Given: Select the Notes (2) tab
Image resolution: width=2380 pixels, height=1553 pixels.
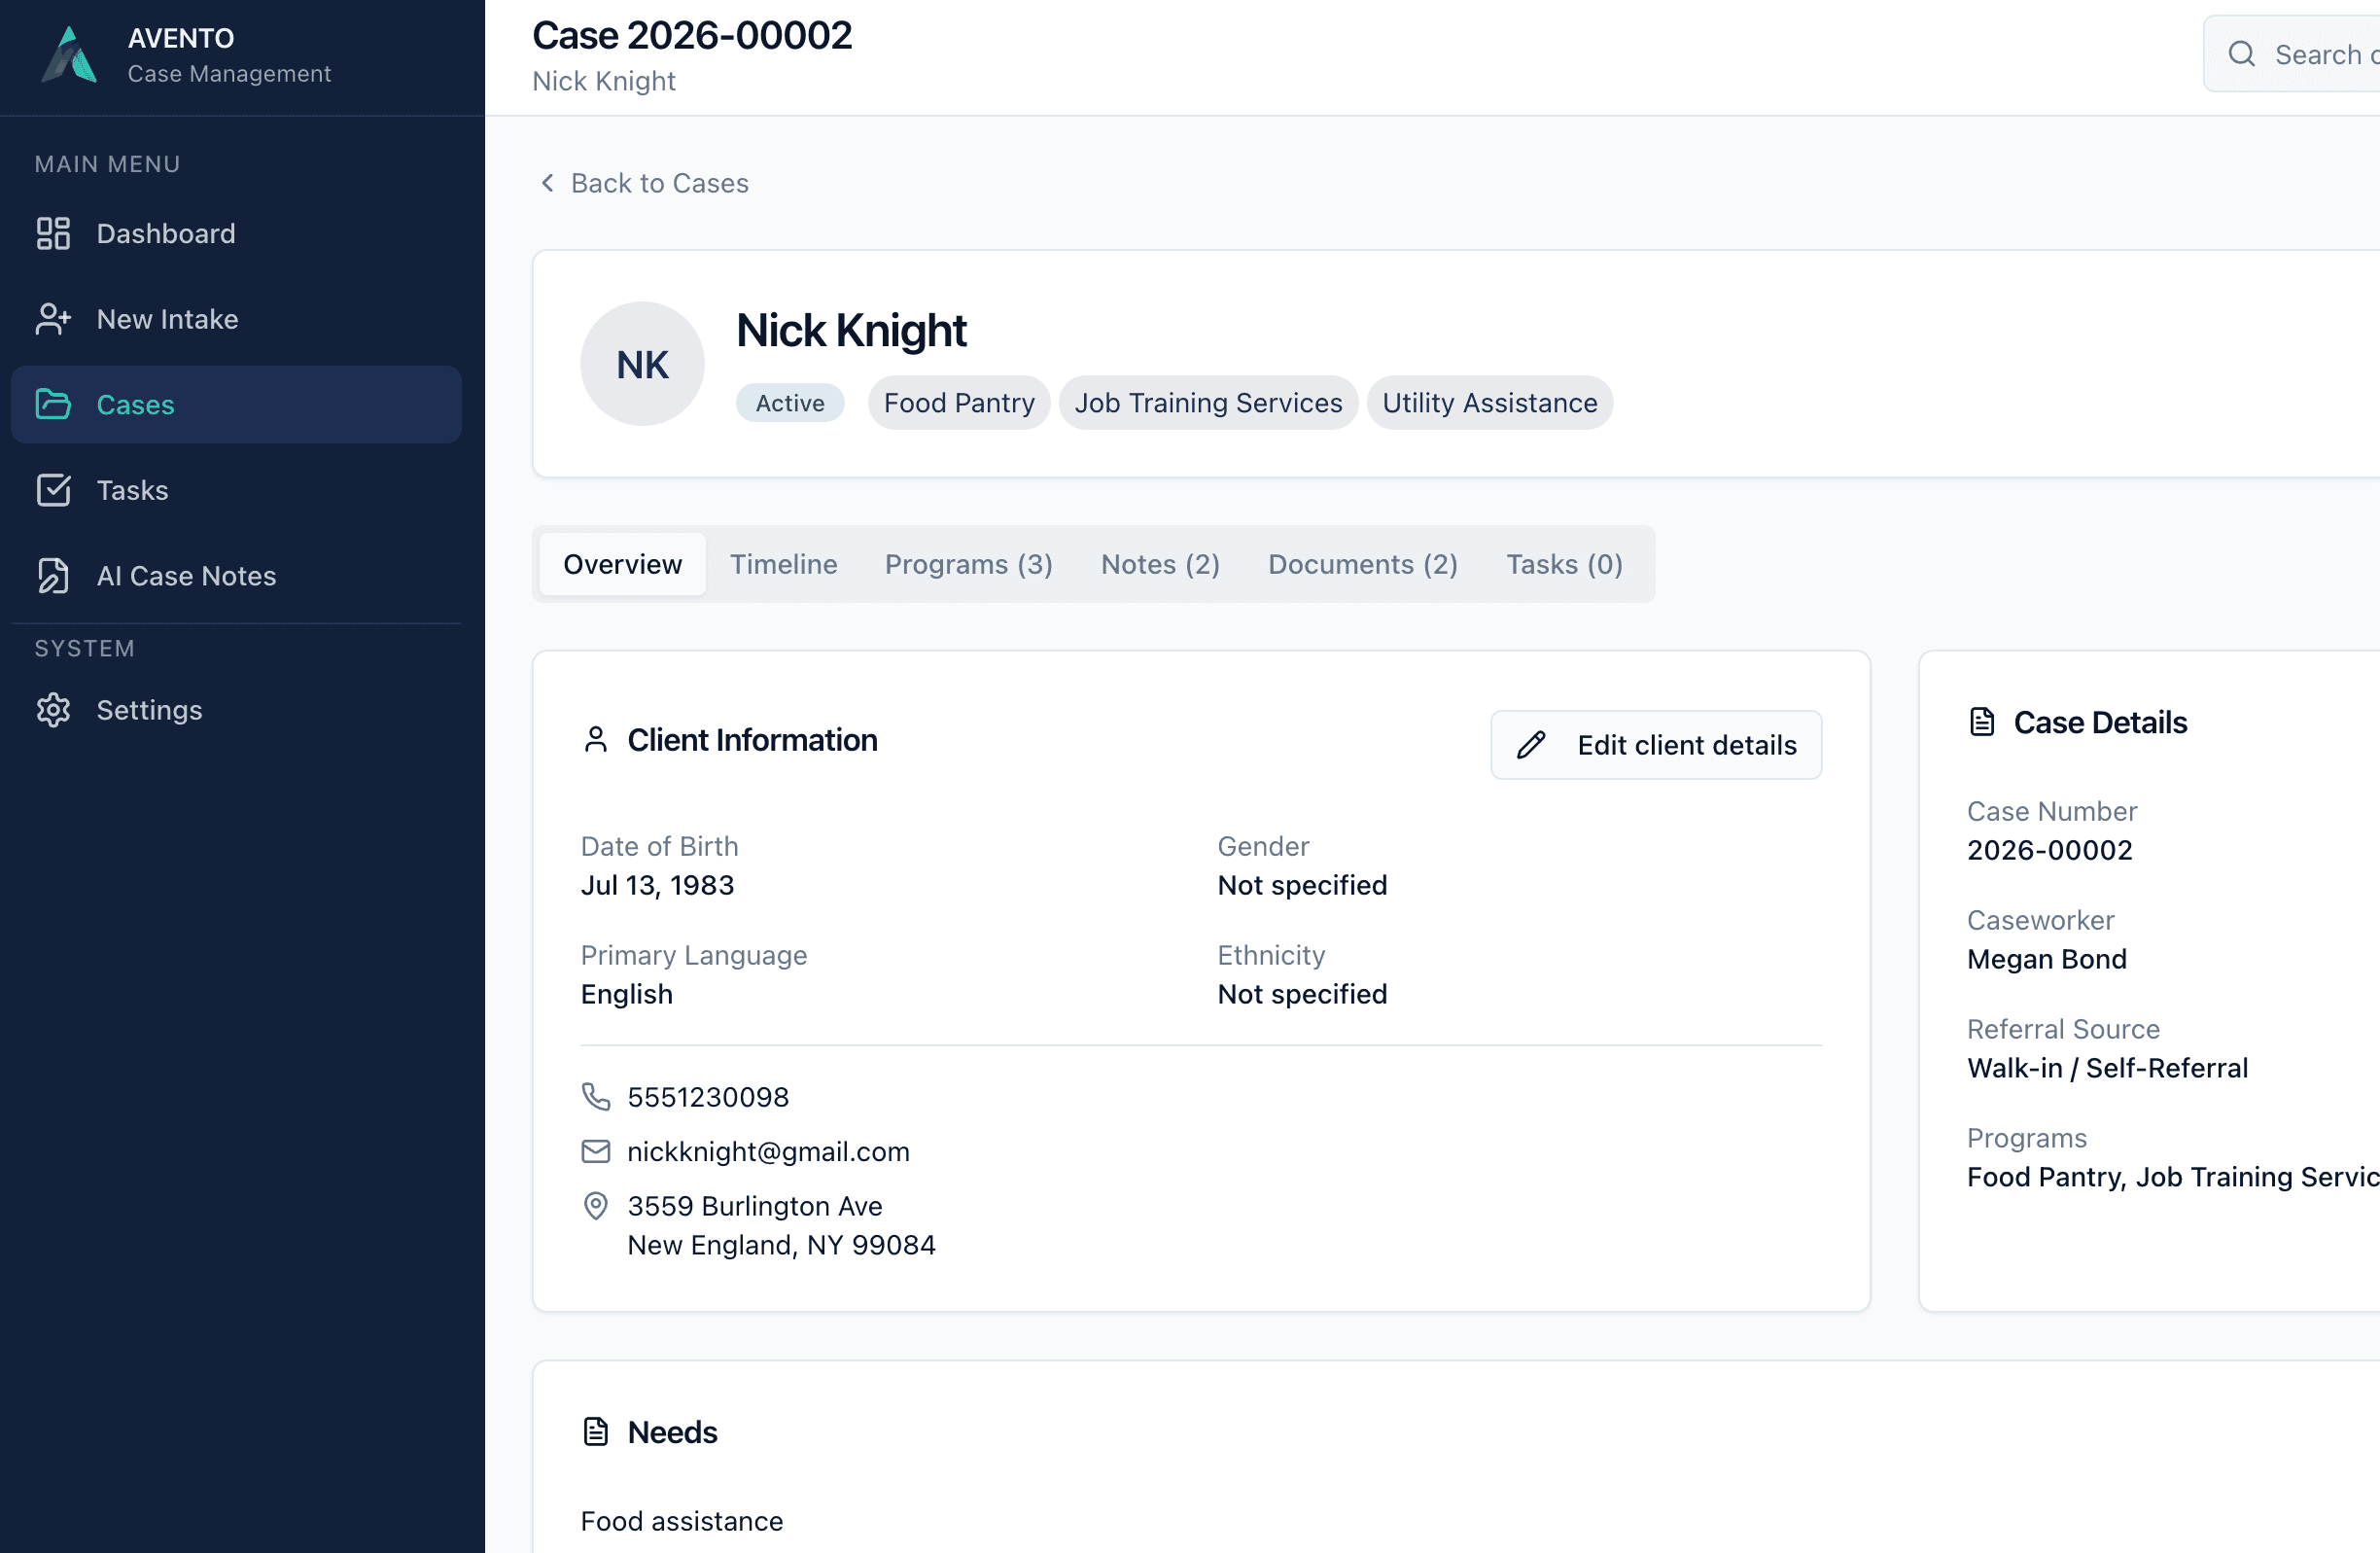Looking at the screenshot, I should pos(1160,564).
